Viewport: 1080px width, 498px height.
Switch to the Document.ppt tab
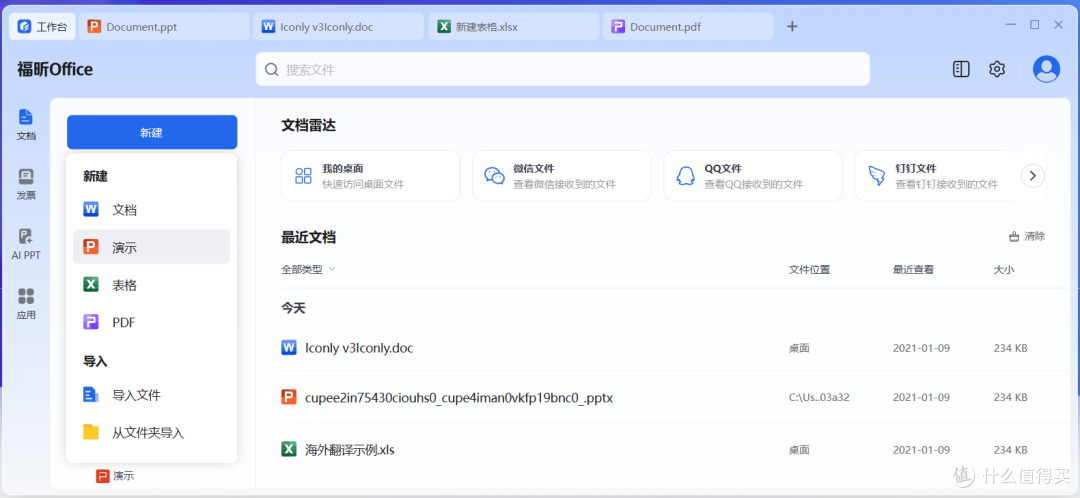[x=163, y=27]
